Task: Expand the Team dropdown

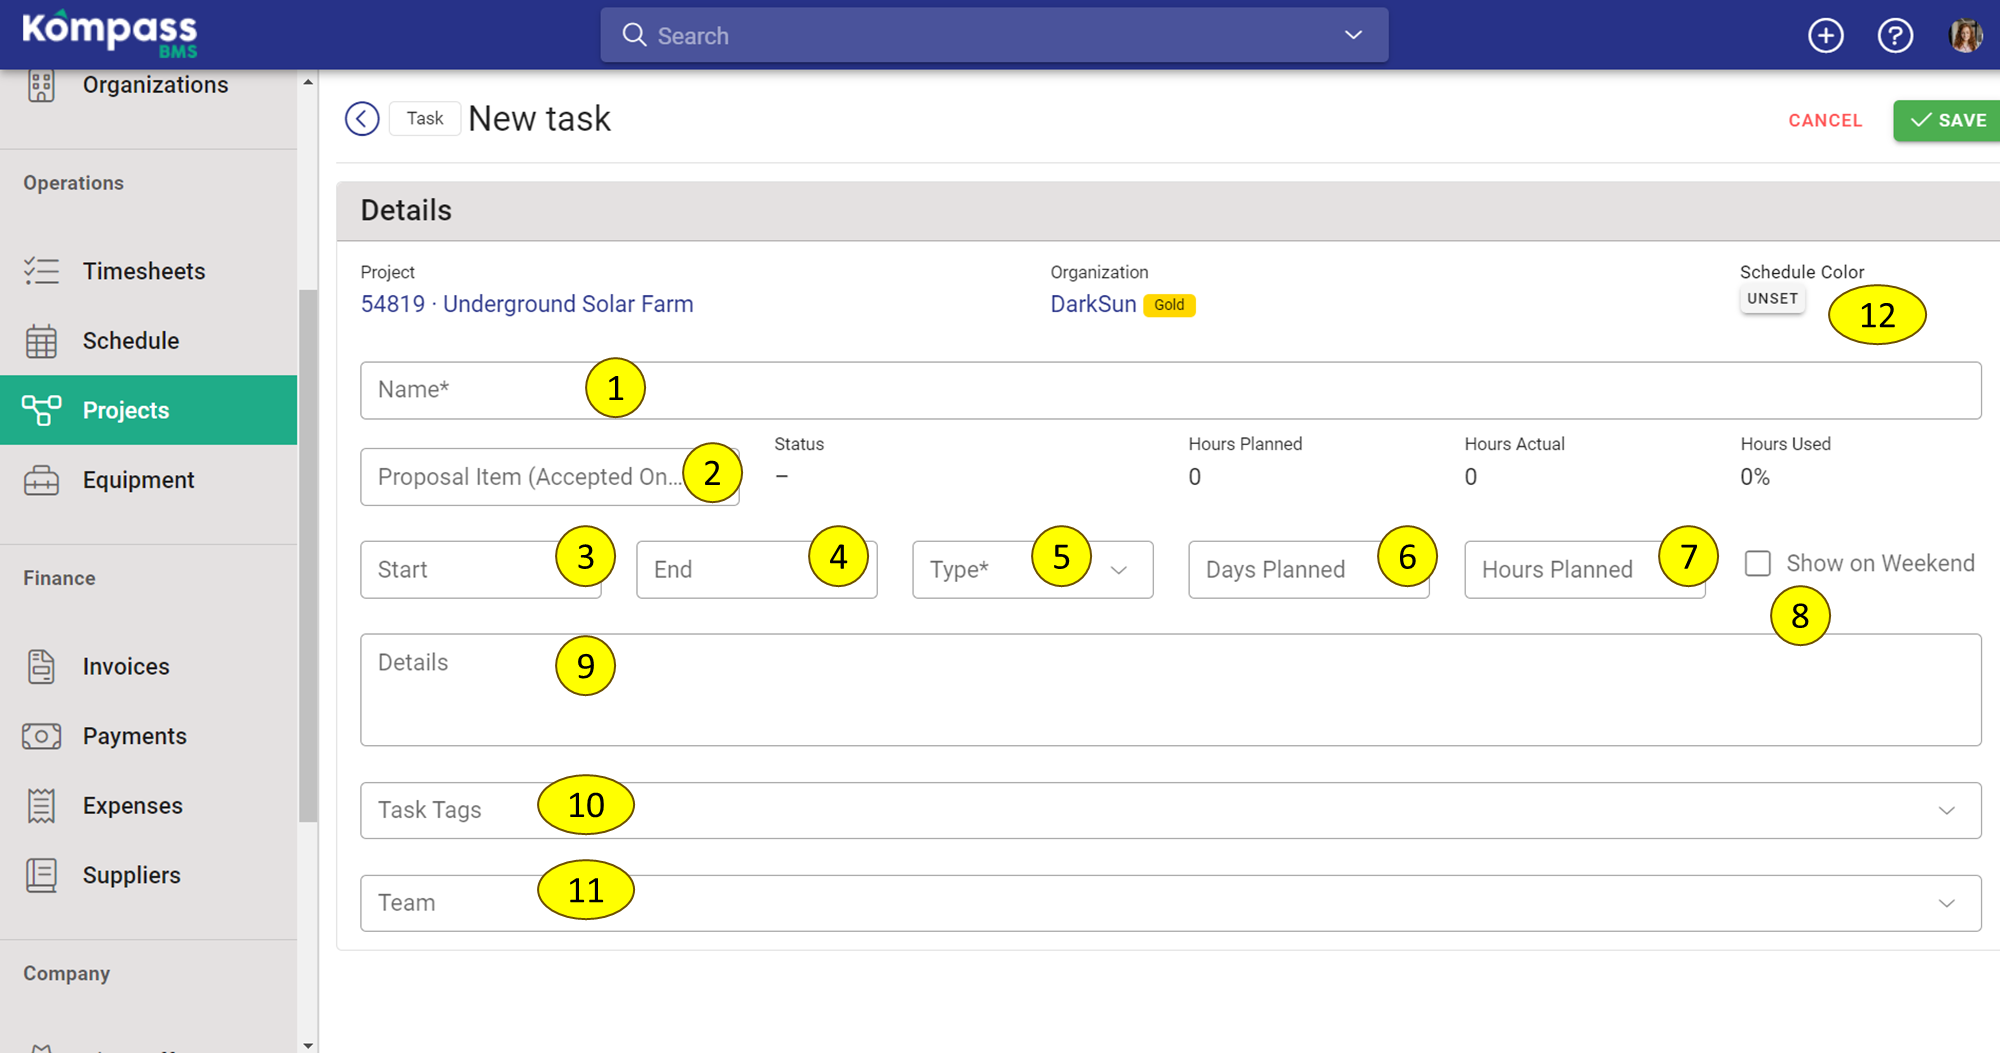Action: click(1945, 902)
